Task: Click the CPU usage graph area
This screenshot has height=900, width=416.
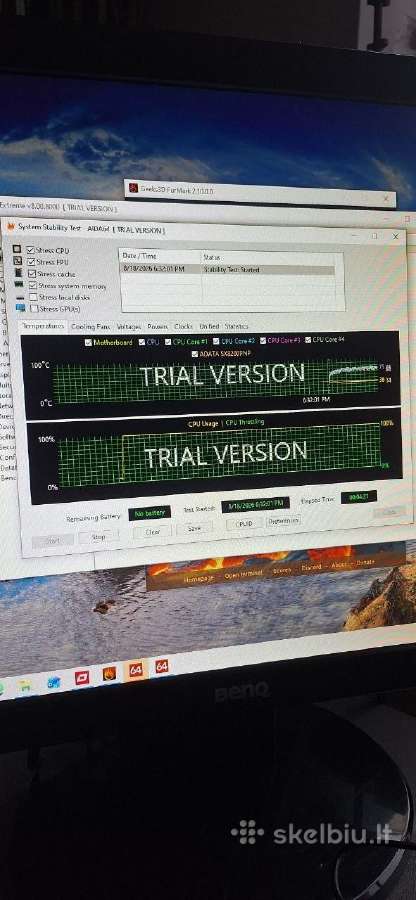Action: tap(219, 456)
